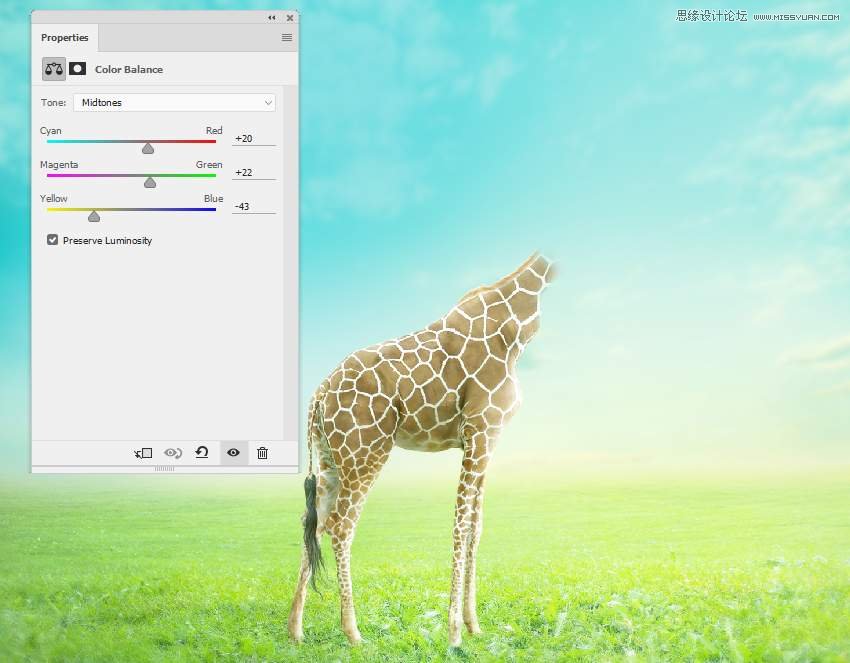This screenshot has height=663, width=850.
Task: Switch to the Properties tab
Action: [65, 38]
